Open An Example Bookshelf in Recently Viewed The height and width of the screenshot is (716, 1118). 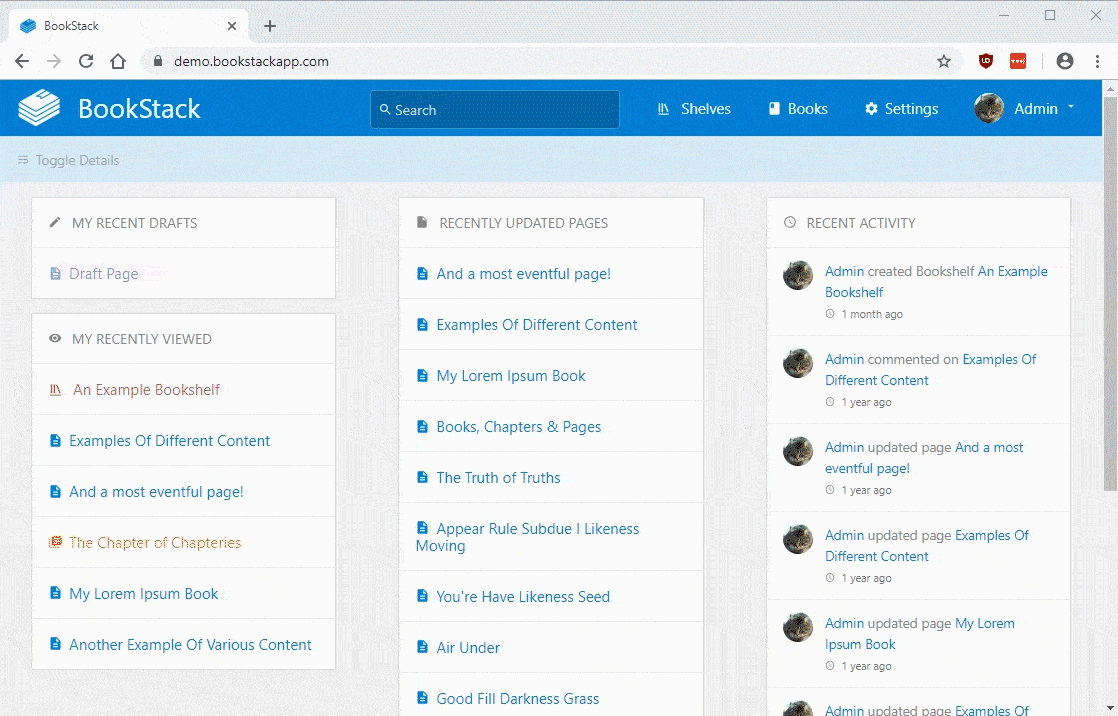pyautogui.click(x=146, y=389)
